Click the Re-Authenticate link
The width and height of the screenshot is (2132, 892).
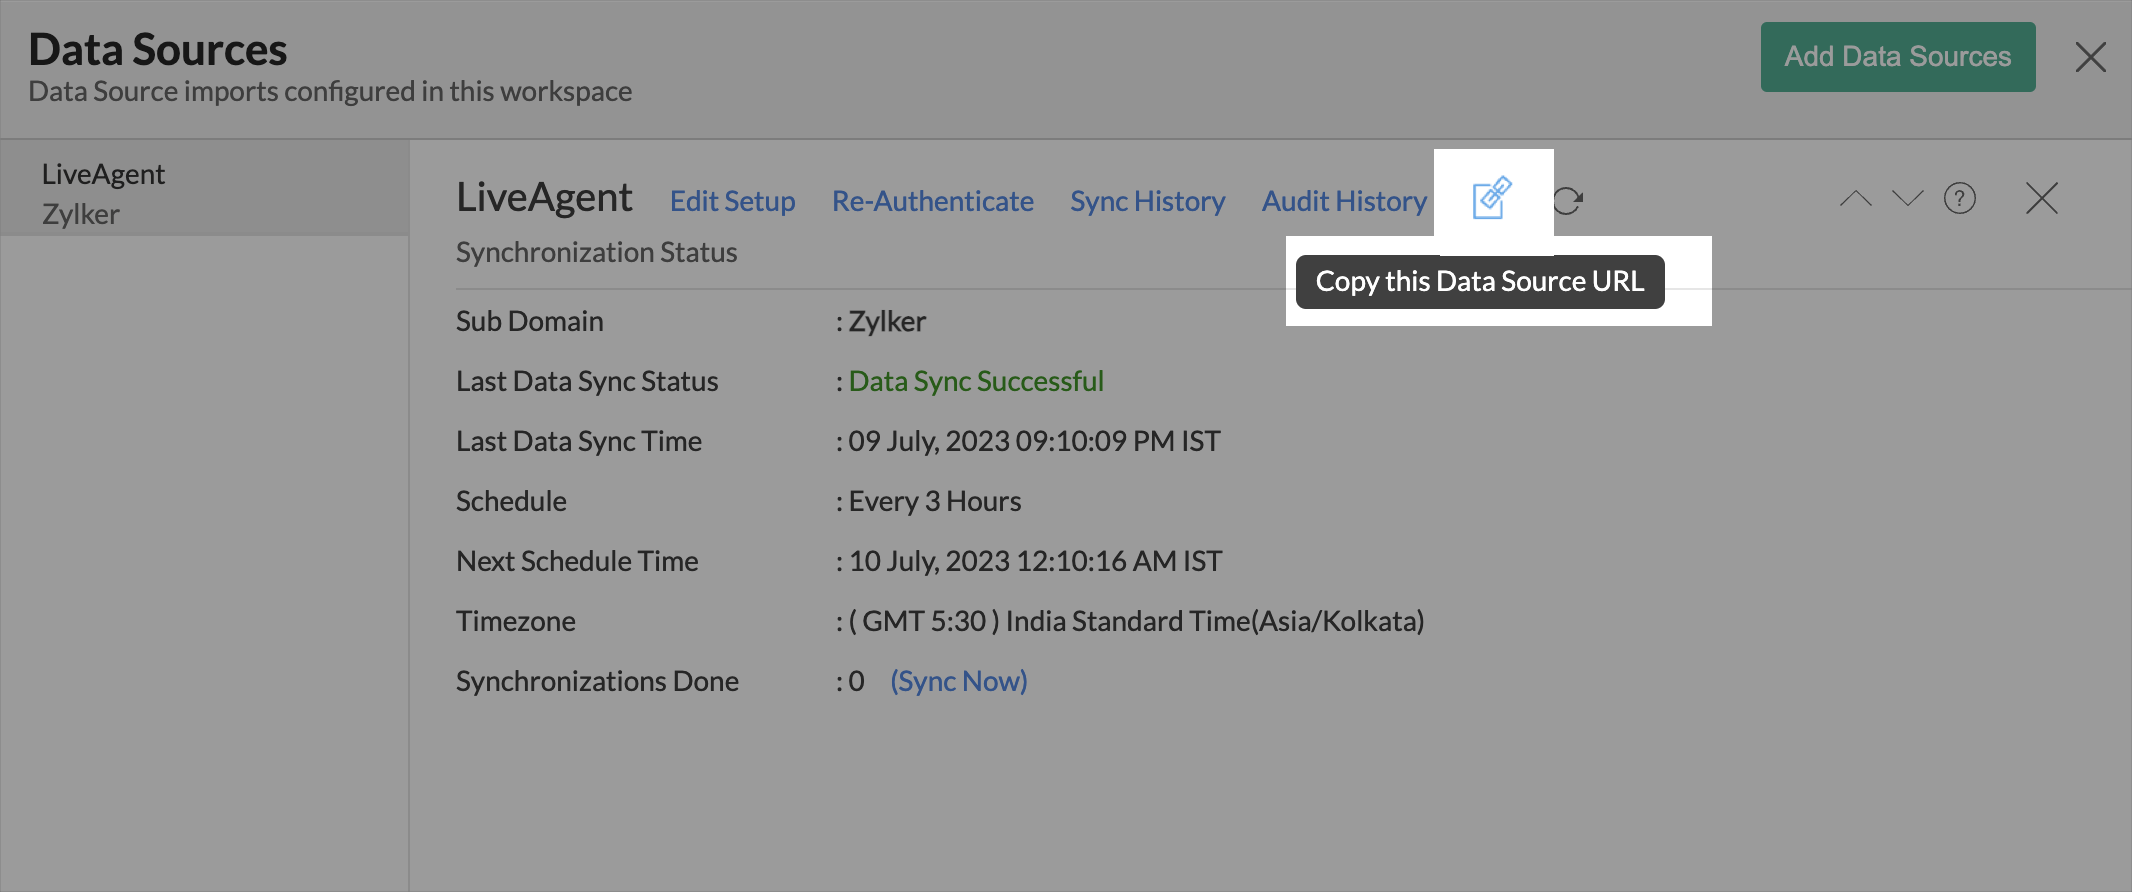point(932,201)
